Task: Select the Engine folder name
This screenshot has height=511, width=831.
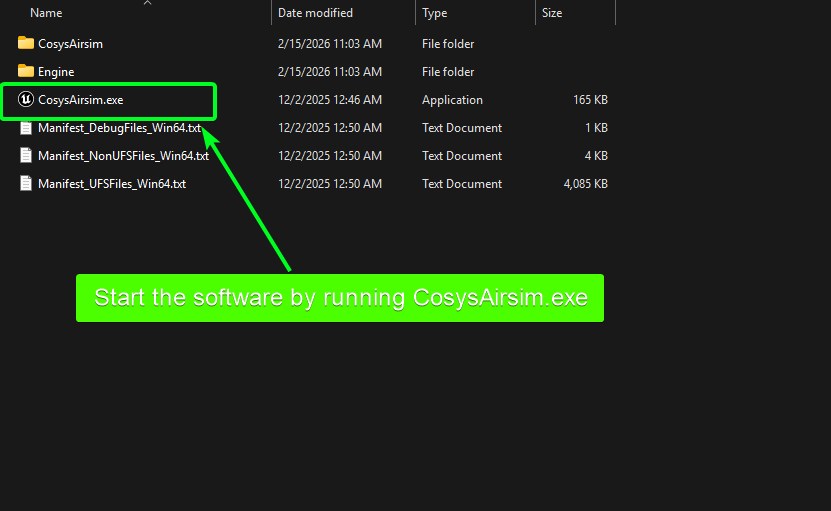Action: pyautogui.click(x=56, y=72)
